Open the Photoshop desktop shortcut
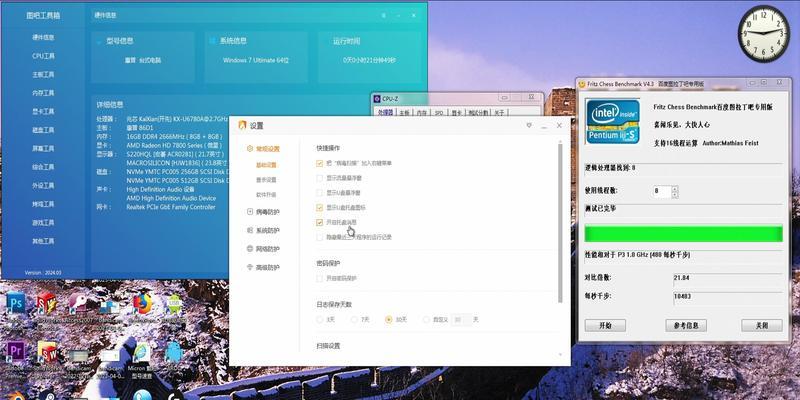This screenshot has height=400, width=800. [15, 303]
